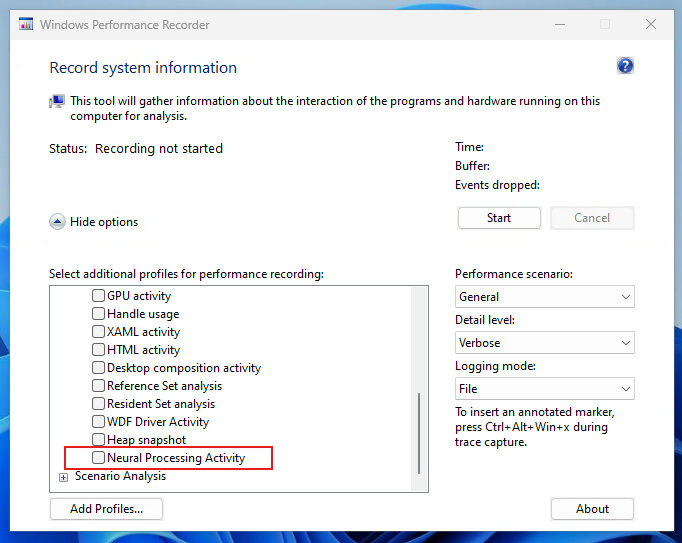
Task: Minimize the Windows Performance Recorder window
Action: click(x=560, y=24)
